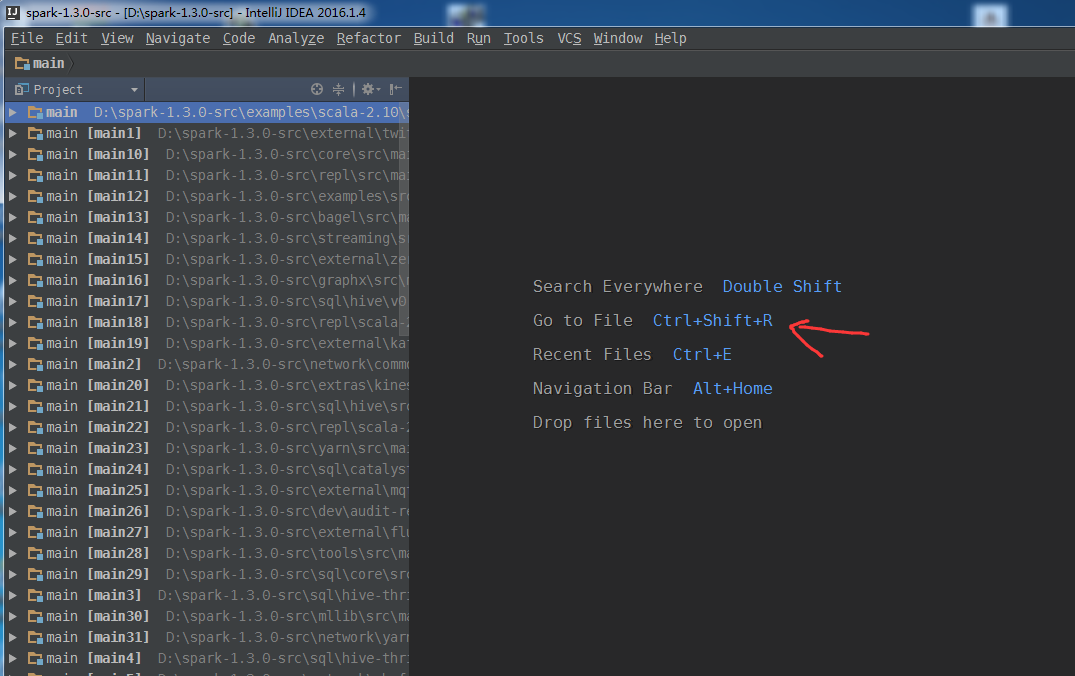
Task: Click the folder icon of main [main28]
Action: pyautogui.click(x=35, y=554)
